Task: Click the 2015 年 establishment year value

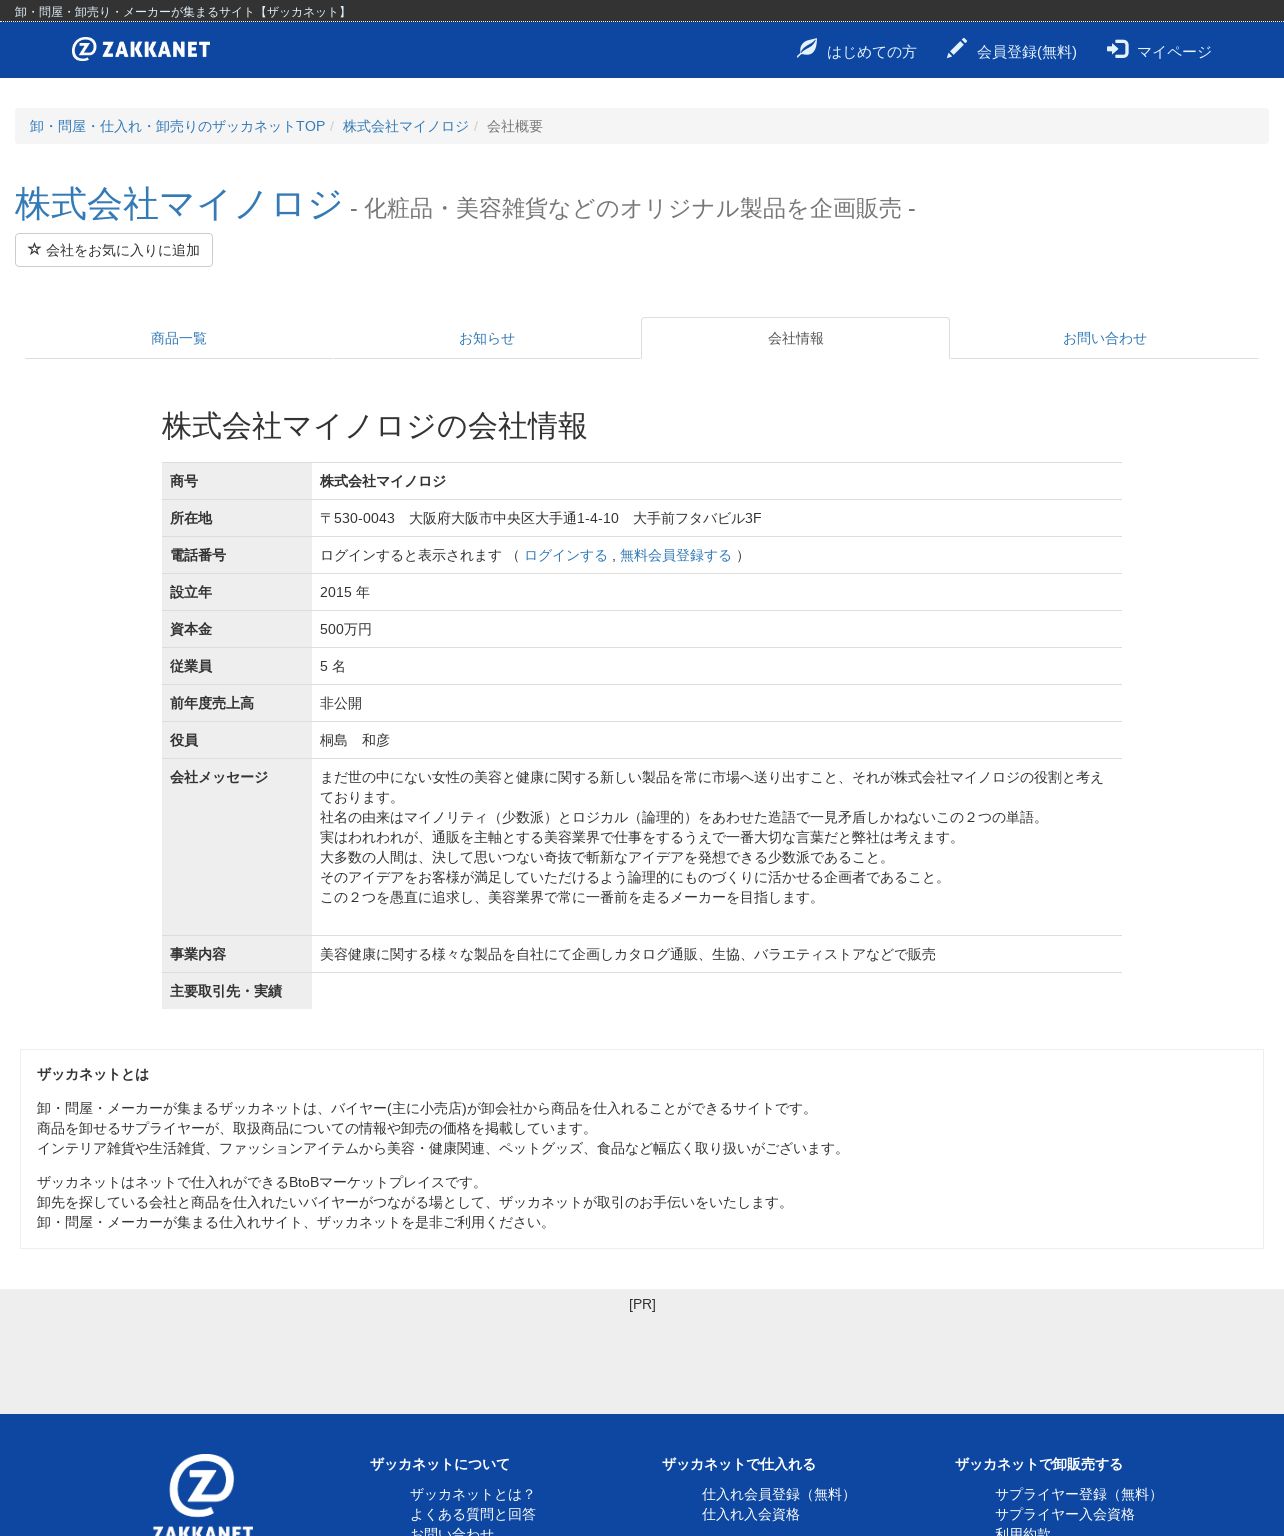Action: pos(345,592)
